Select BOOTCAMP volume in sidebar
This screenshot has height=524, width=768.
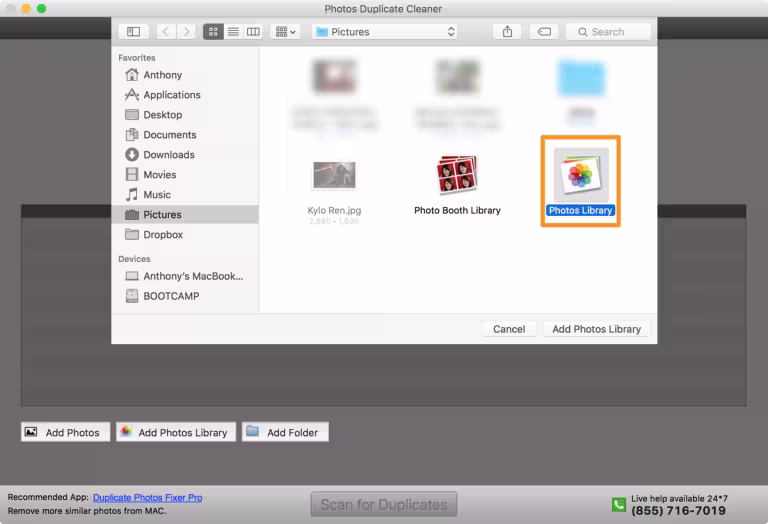pos(185,296)
